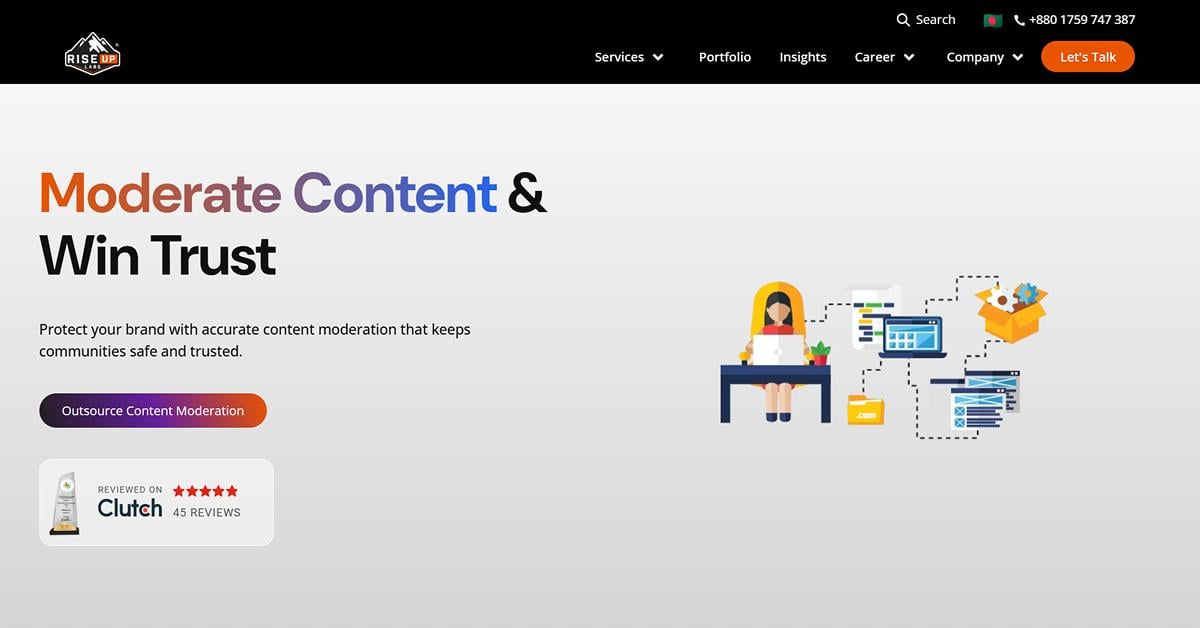Expand the Career dropdown chevron
Image resolution: width=1200 pixels, height=628 pixels.
coord(909,57)
